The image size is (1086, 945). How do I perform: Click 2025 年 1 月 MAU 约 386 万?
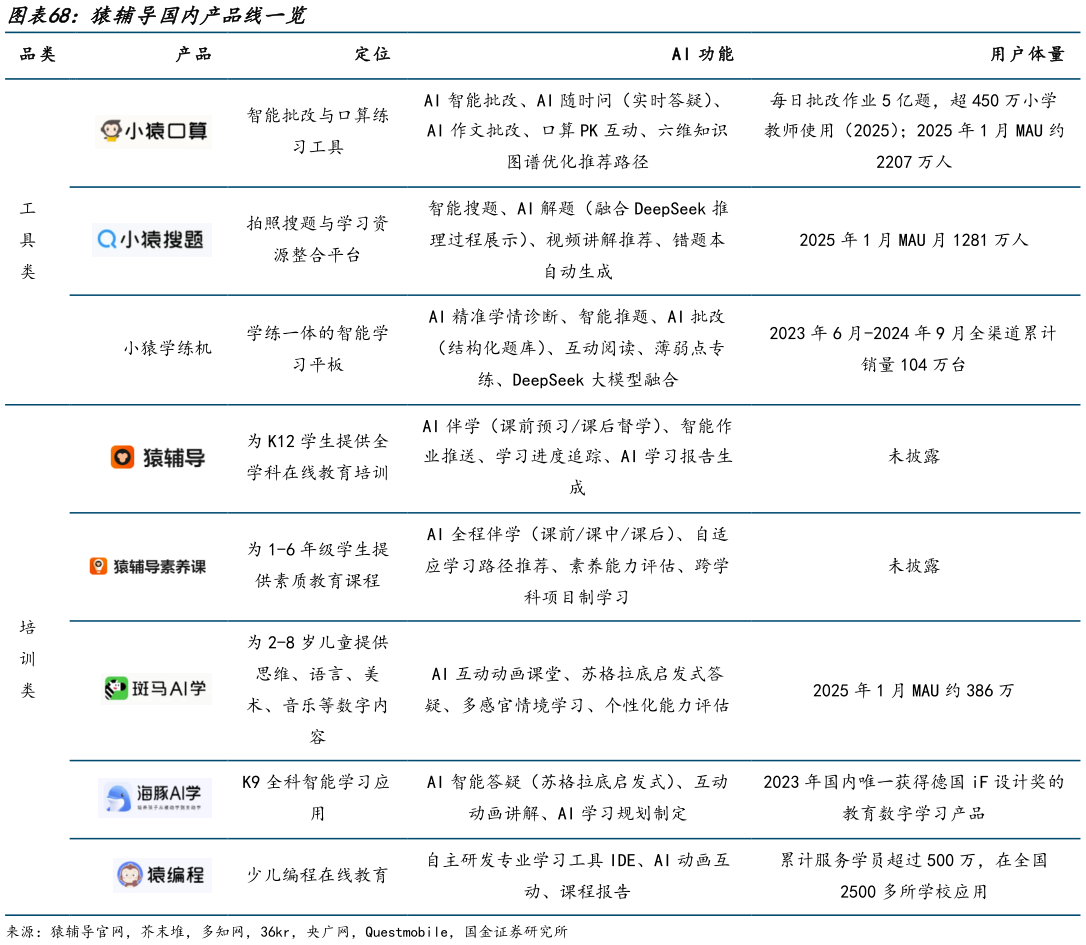coord(914,690)
